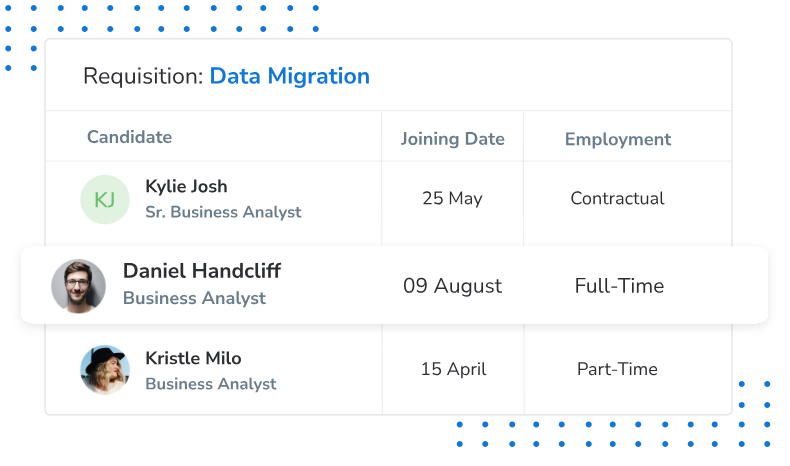Click the KJ initials avatar
Screen dimensions: 790x466
(105, 199)
